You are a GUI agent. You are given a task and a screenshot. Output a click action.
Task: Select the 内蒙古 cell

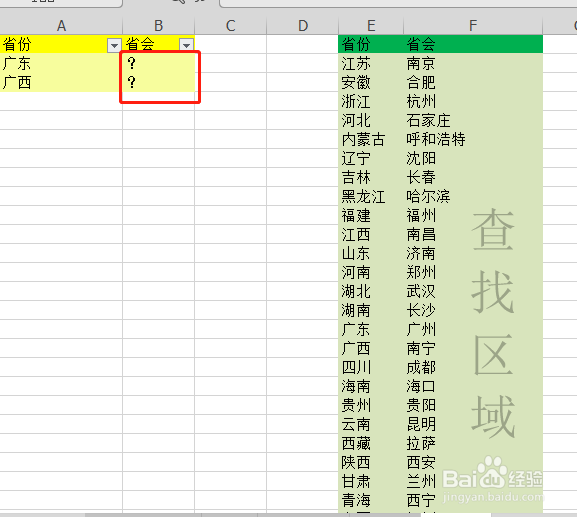pos(371,139)
